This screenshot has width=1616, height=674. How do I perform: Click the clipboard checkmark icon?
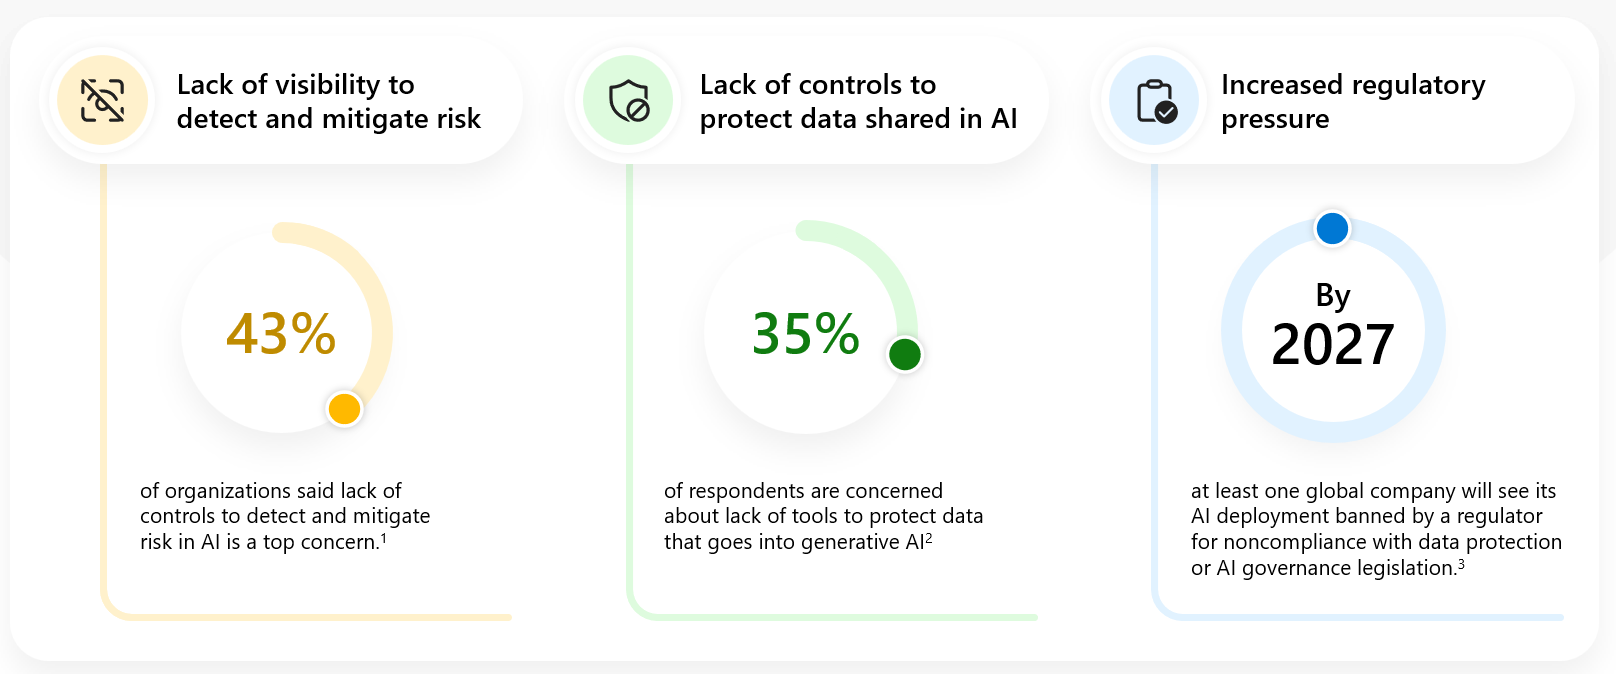pyautogui.click(x=1156, y=101)
